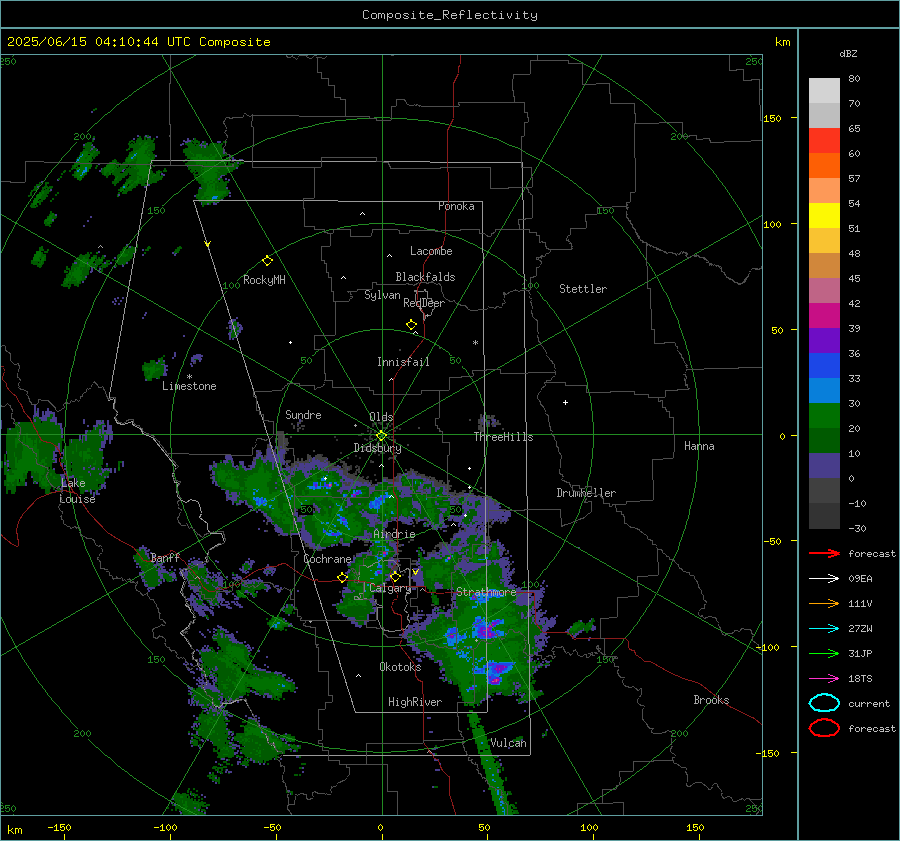The image size is (900, 841).
Task: Click the 'Lacombe' city label
Action: click(x=431, y=251)
